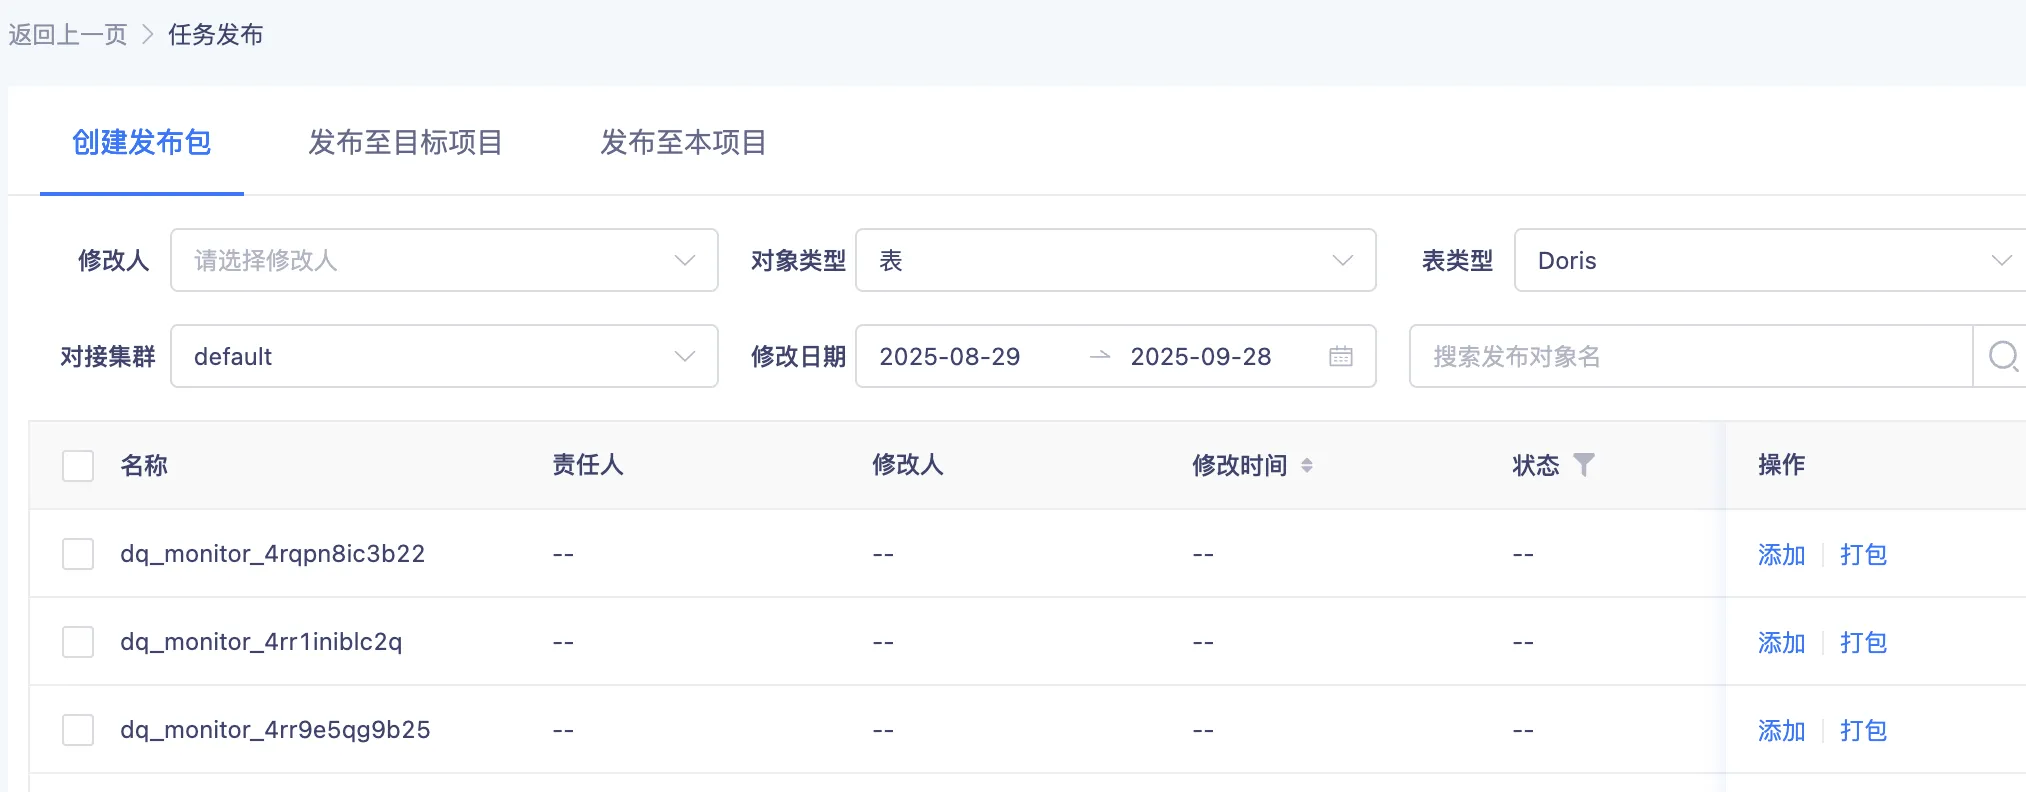The width and height of the screenshot is (2026, 792).
Task: Open the 对接集群 default dropdown
Action: (x=444, y=356)
